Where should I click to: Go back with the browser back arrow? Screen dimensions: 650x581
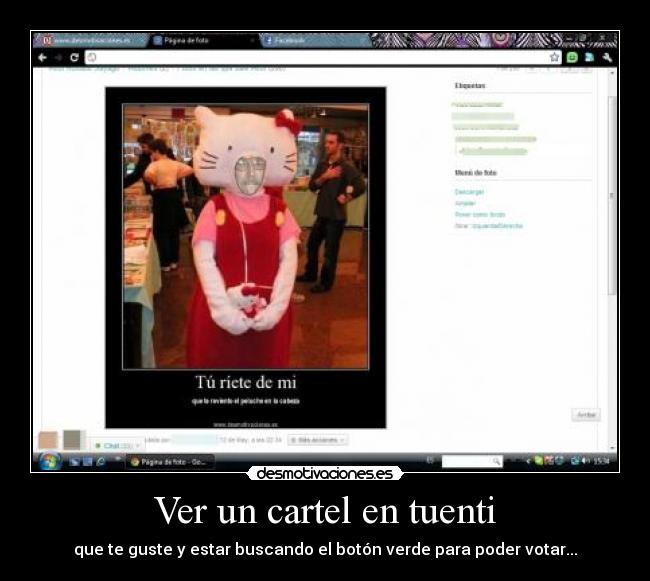pyautogui.click(x=42, y=57)
